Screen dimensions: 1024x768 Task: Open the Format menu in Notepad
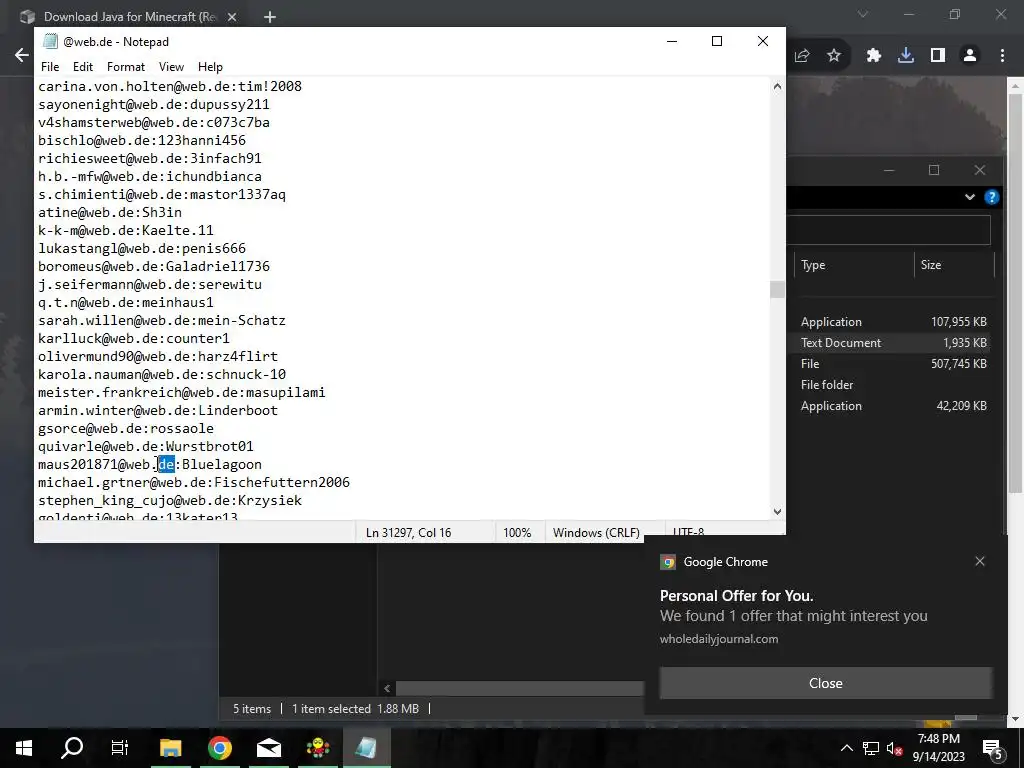click(126, 67)
